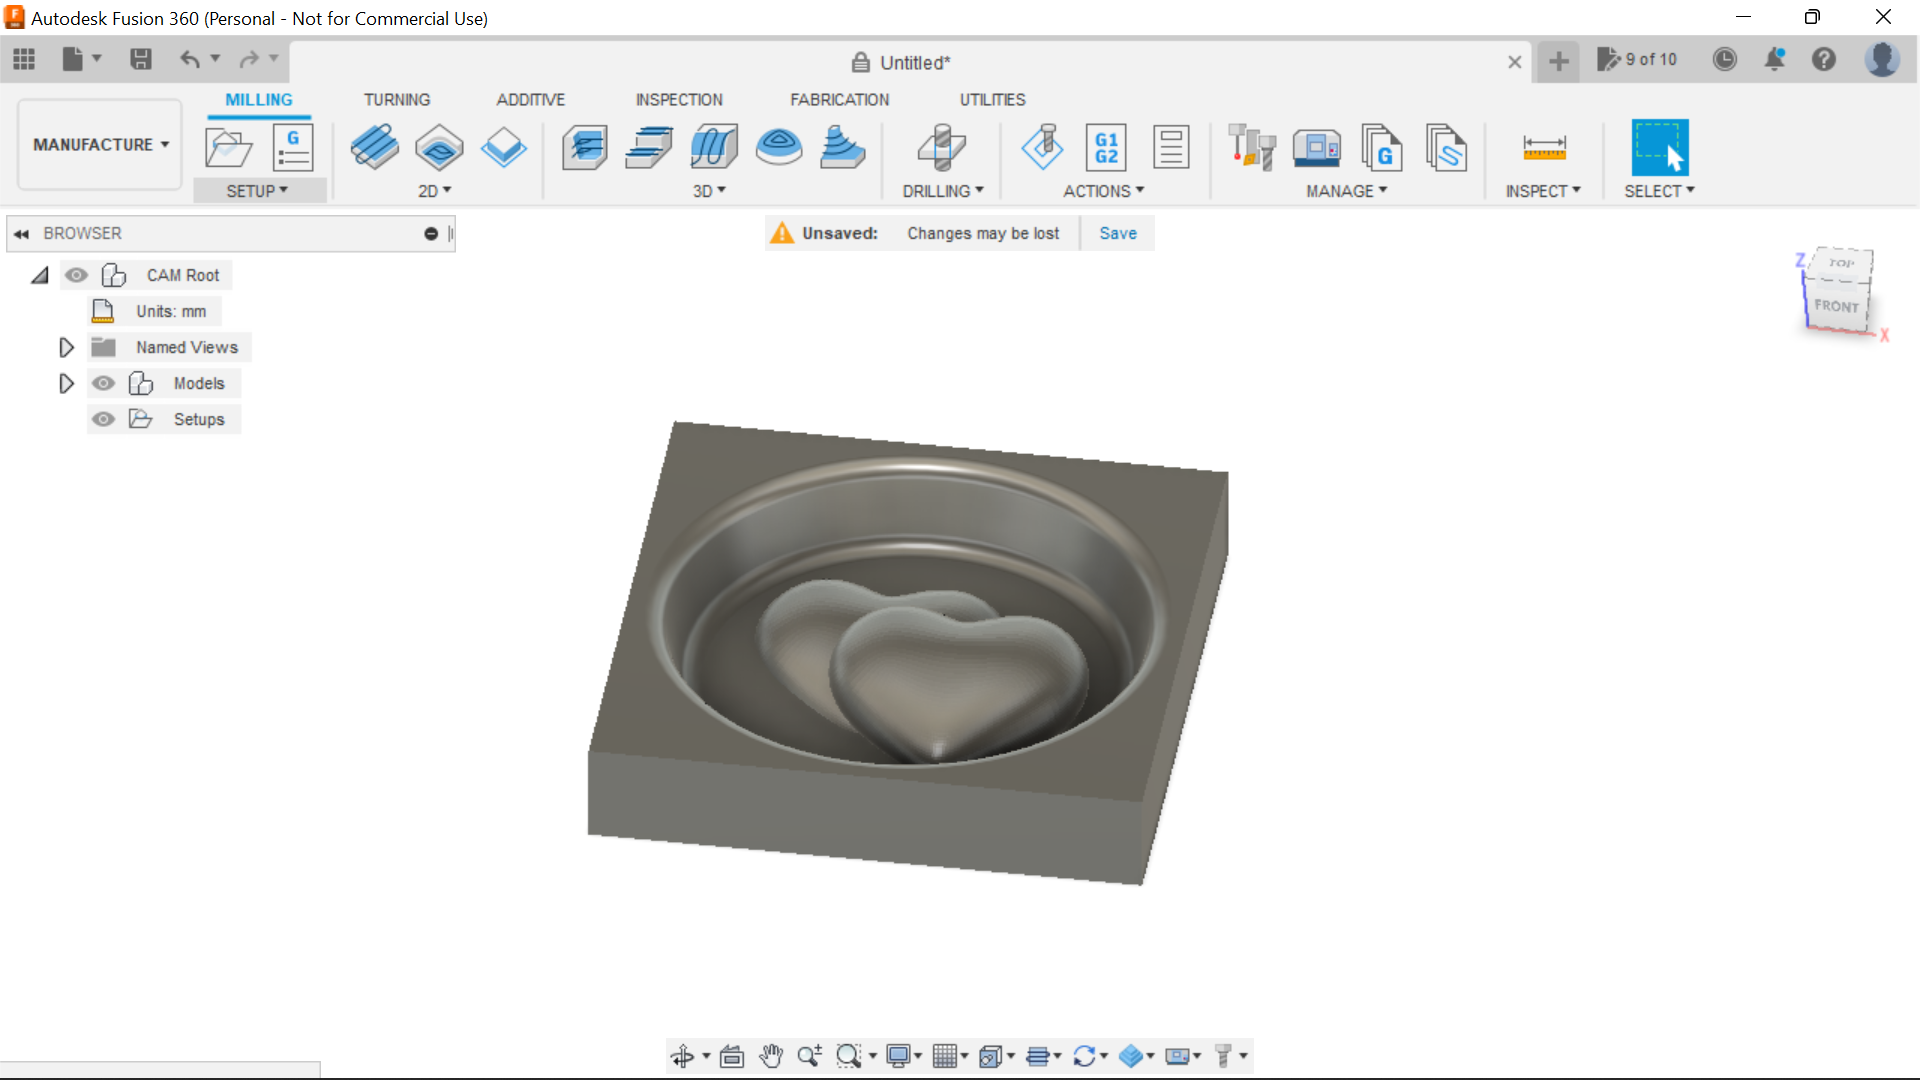Open the SETUP dropdown menu
1920x1080 pixels.
pos(259,190)
